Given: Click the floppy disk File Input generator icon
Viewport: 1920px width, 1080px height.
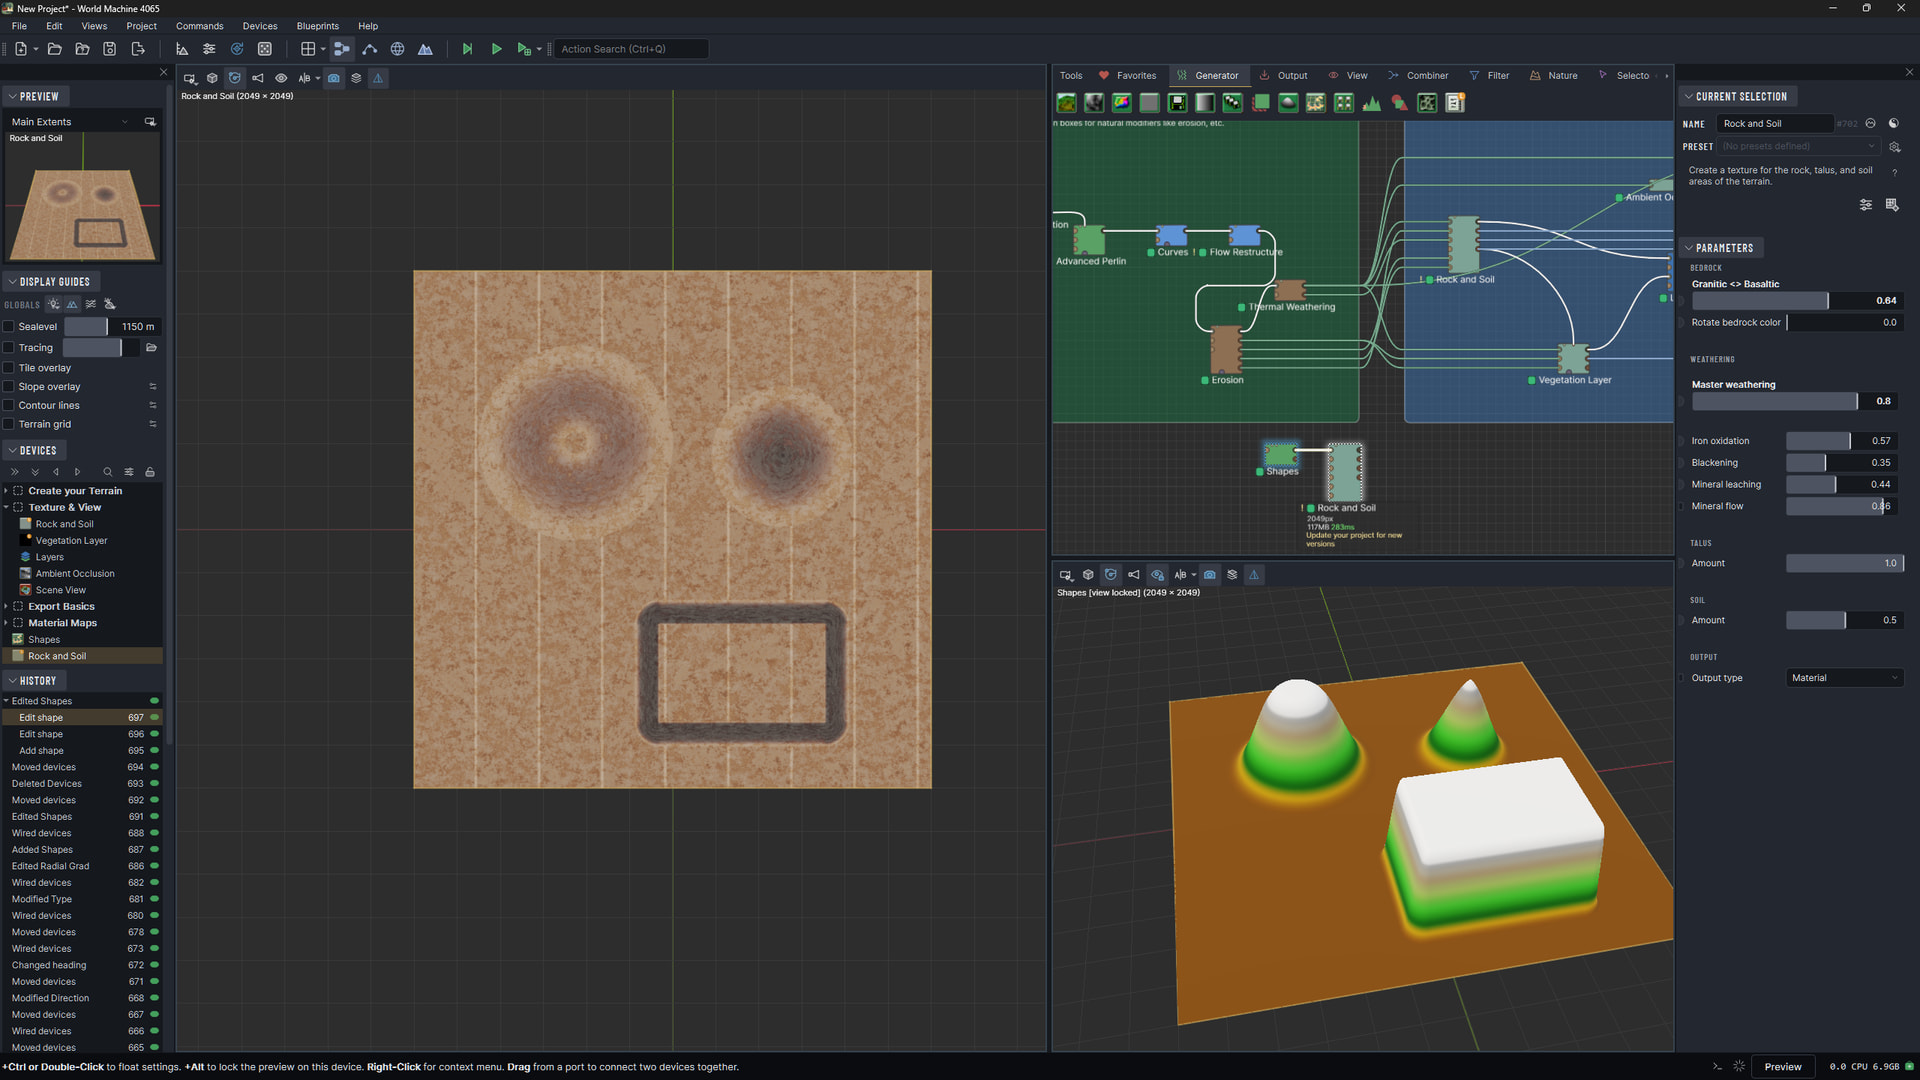Looking at the screenshot, I should point(1178,103).
